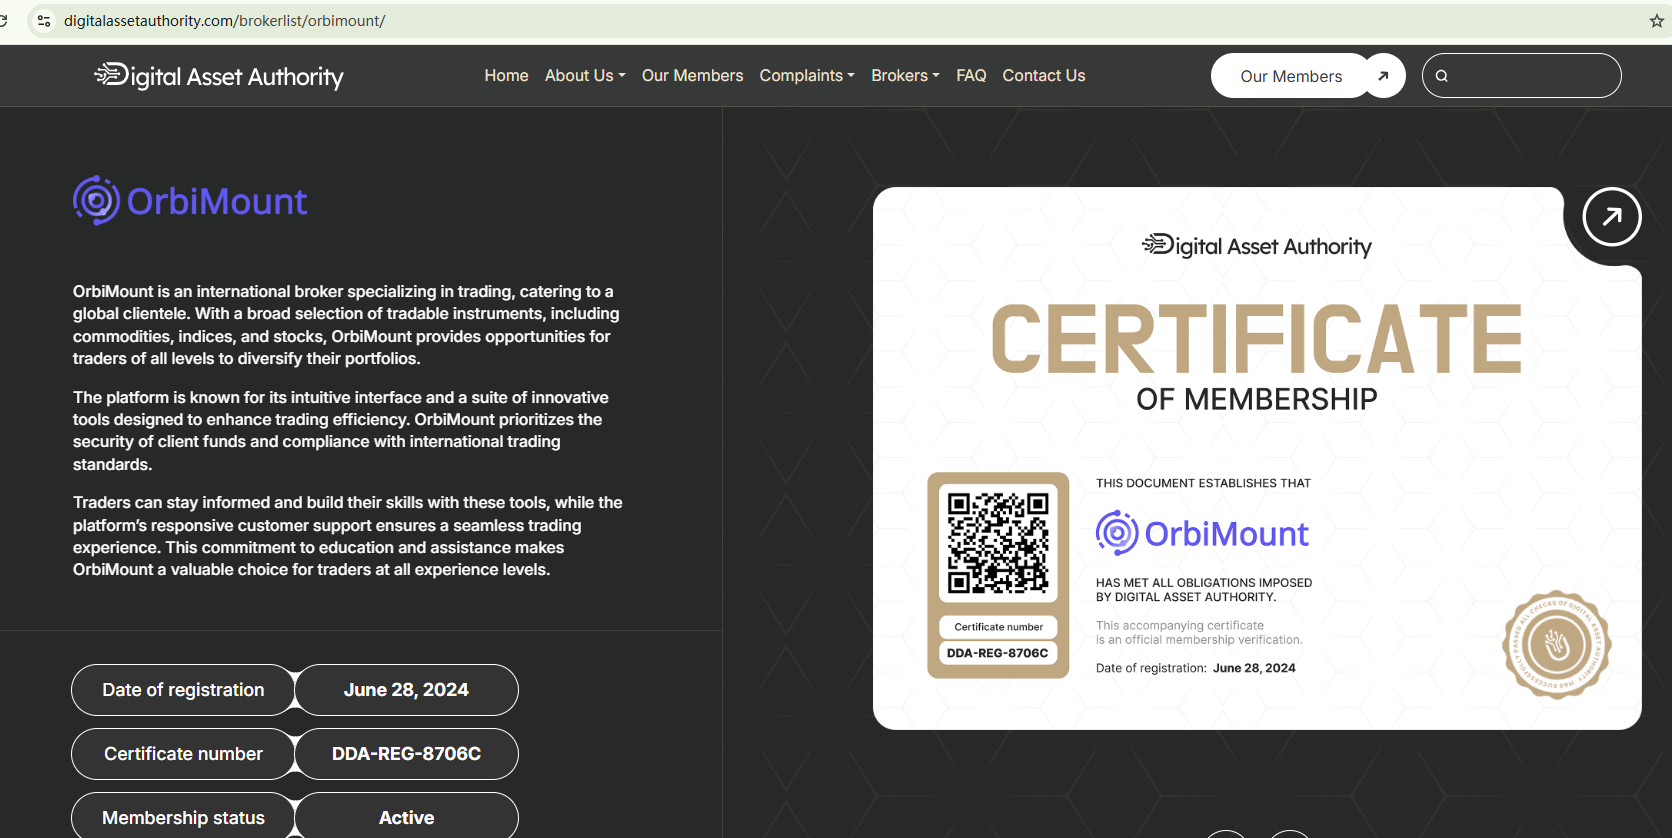Click the OF MEMBERSHIP subtitle

pyautogui.click(x=1257, y=400)
